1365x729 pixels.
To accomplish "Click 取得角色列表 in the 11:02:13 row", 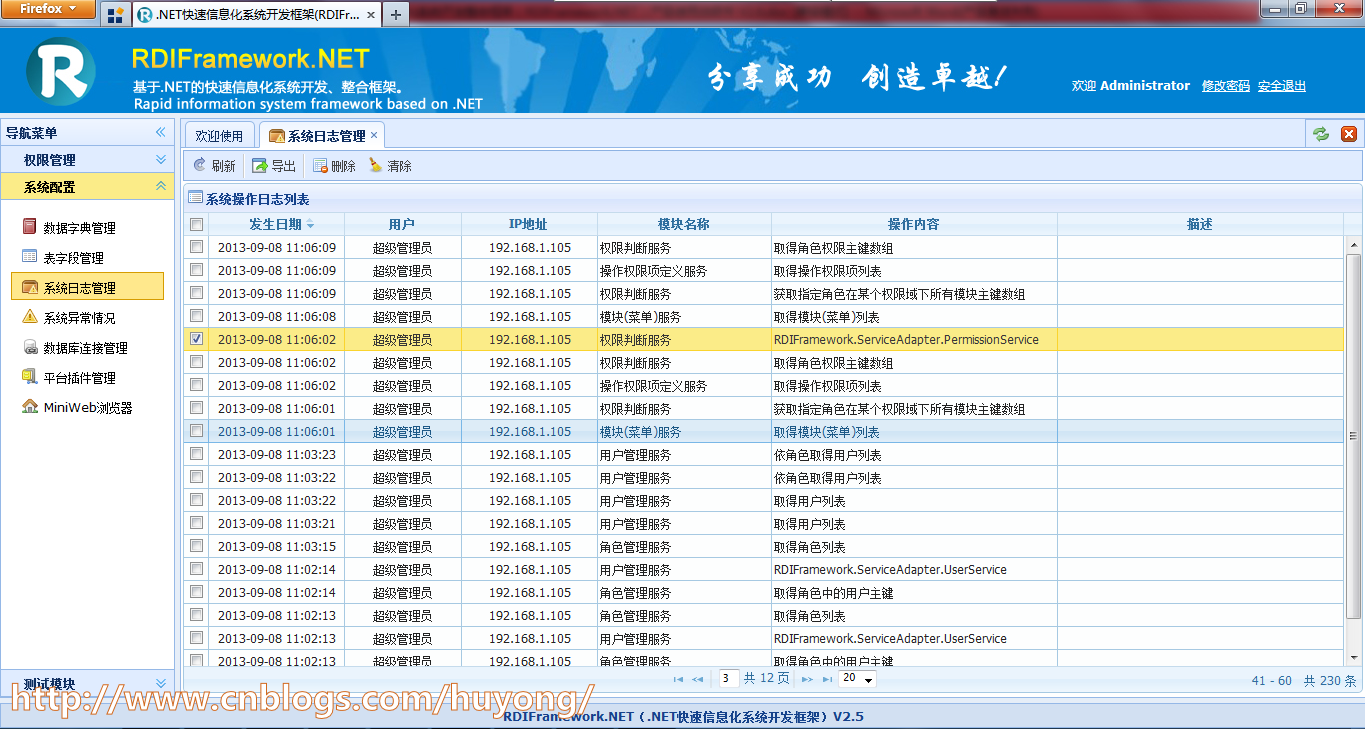I will click(809, 615).
